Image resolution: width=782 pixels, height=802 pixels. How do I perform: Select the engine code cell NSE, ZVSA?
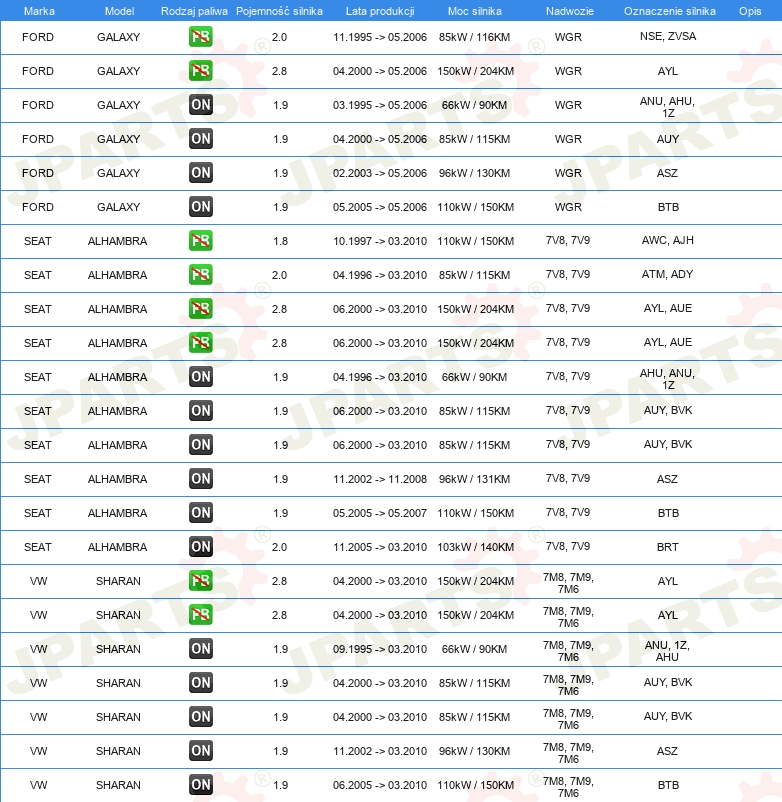click(668, 36)
